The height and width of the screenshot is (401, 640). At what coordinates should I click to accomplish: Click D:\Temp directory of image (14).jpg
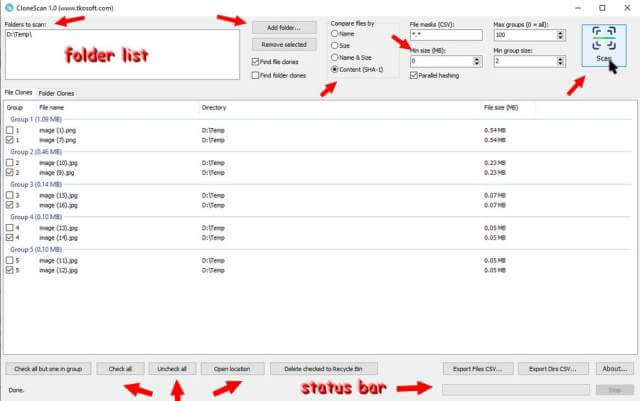pyautogui.click(x=213, y=238)
